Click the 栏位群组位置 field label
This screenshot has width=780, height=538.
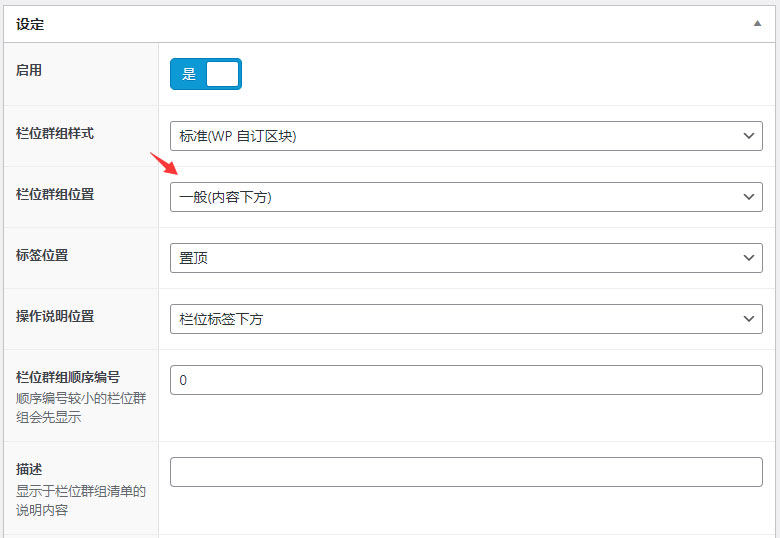55,194
